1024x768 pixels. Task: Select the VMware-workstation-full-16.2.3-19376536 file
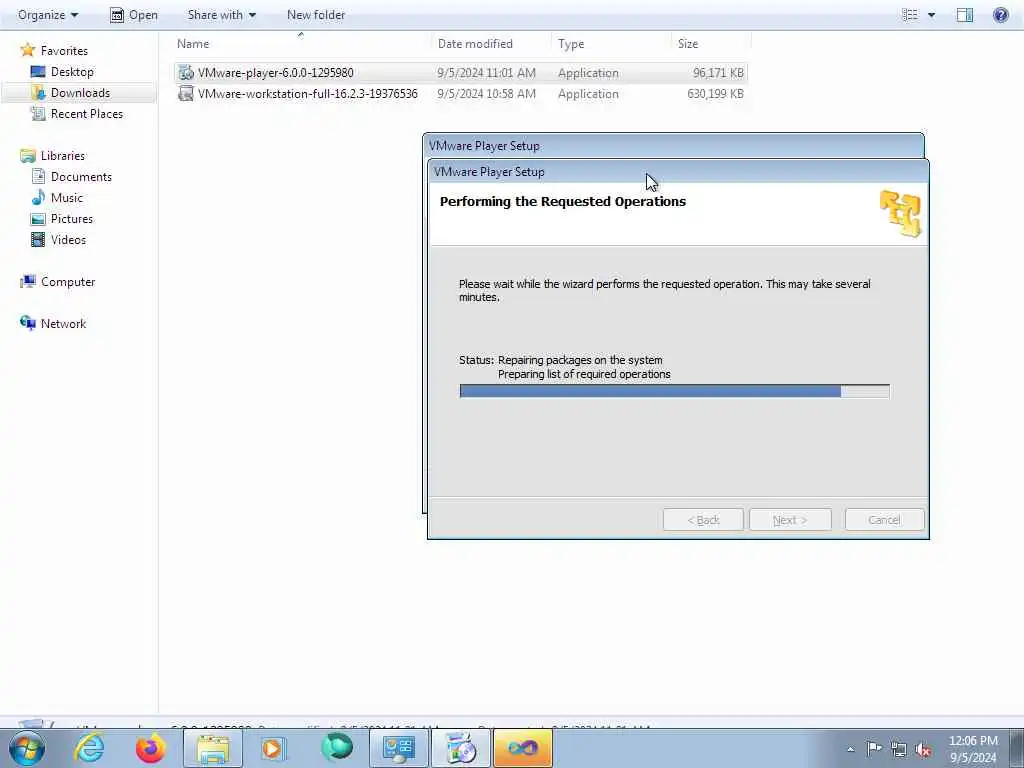308,93
